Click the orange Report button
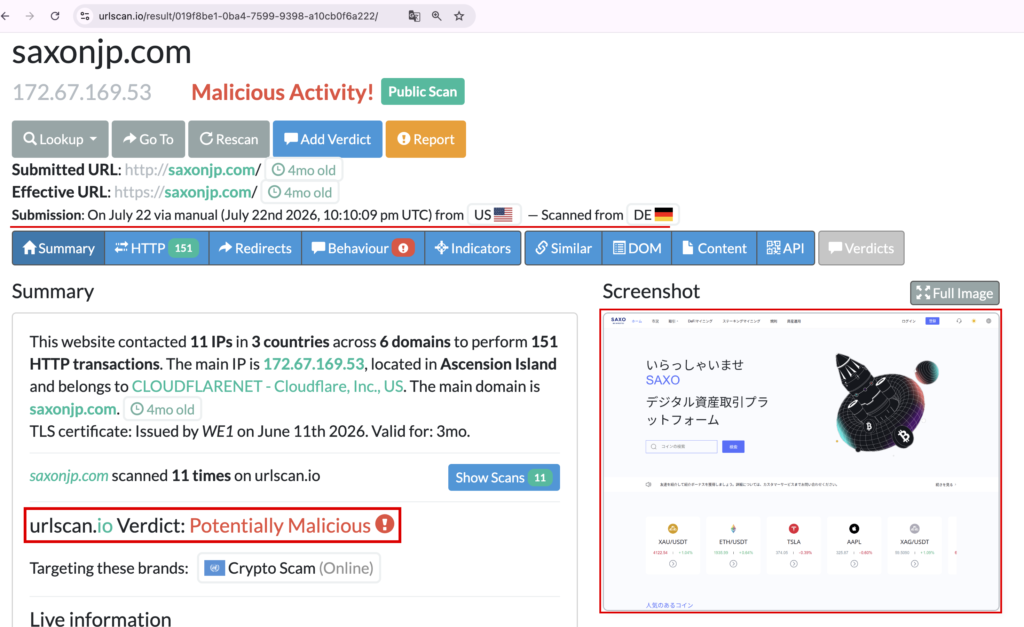This screenshot has height=627, width=1024. click(x=426, y=139)
